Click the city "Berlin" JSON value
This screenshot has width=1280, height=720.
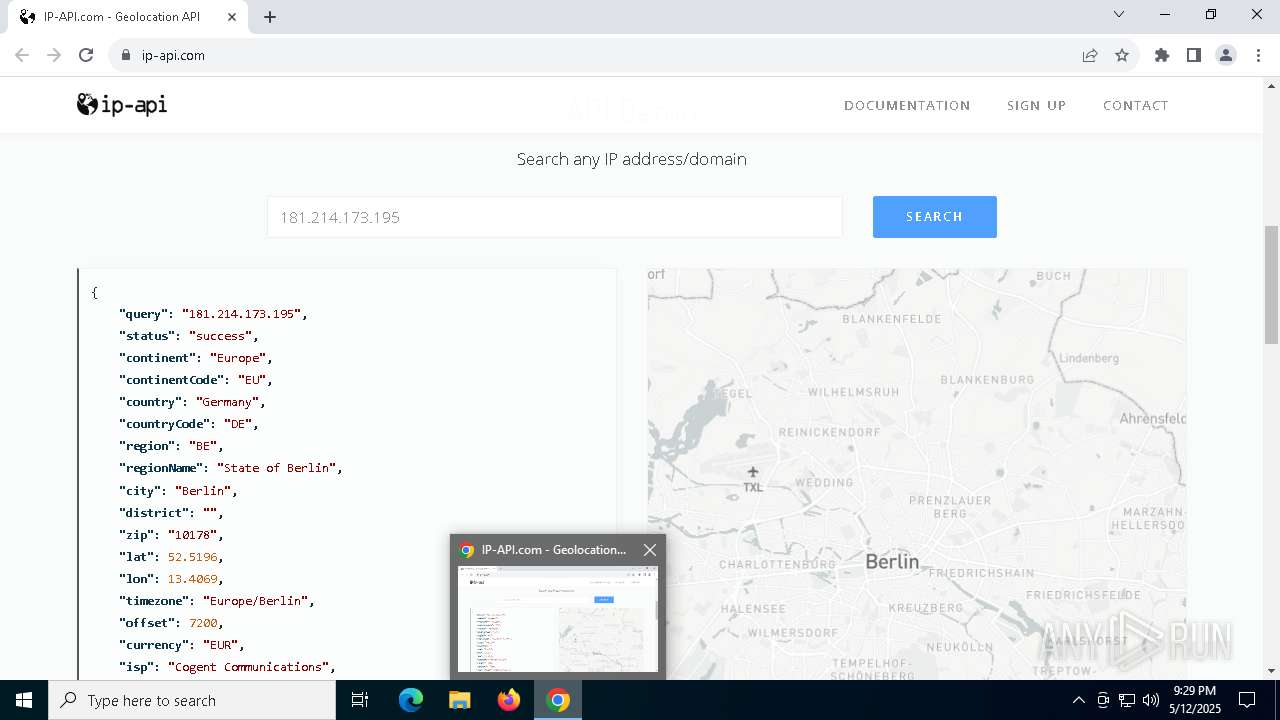[x=203, y=491]
